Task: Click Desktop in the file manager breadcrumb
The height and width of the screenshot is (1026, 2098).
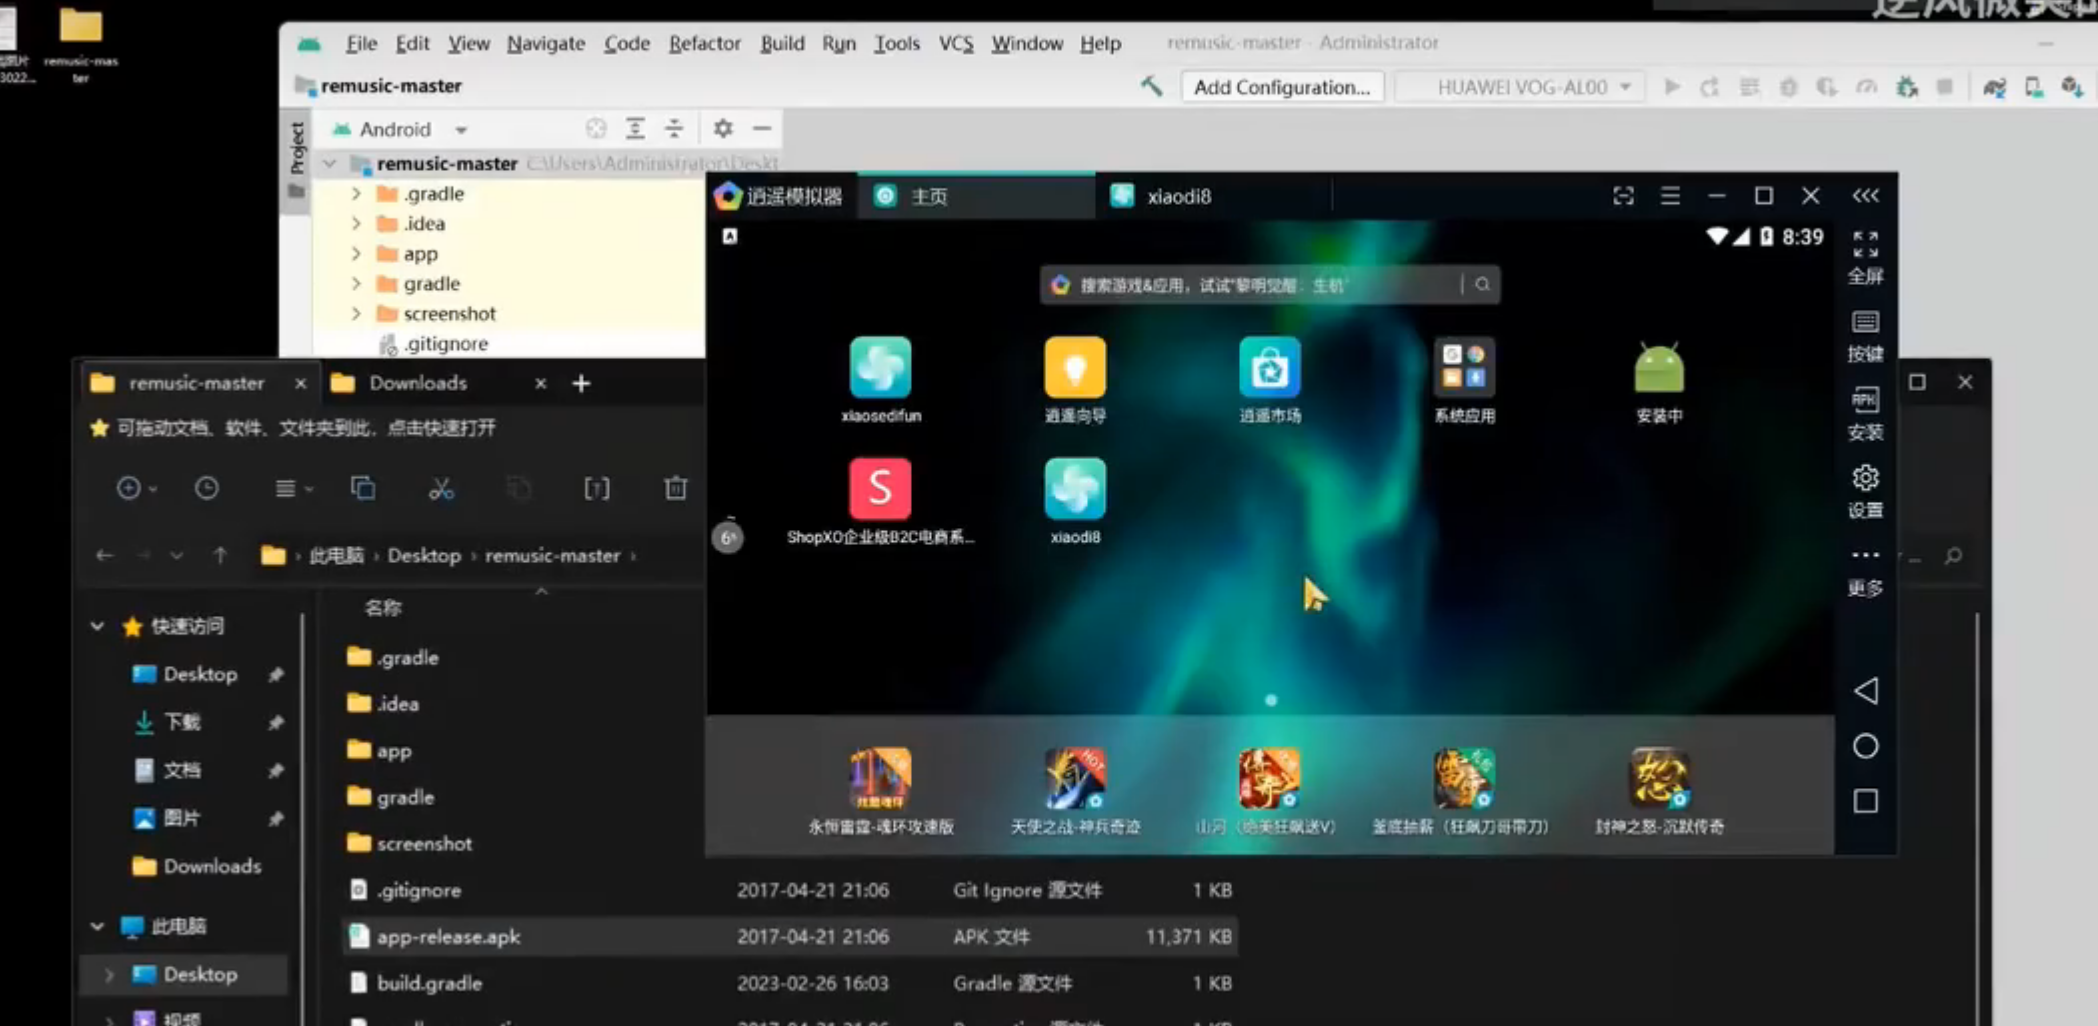Action: coord(424,555)
